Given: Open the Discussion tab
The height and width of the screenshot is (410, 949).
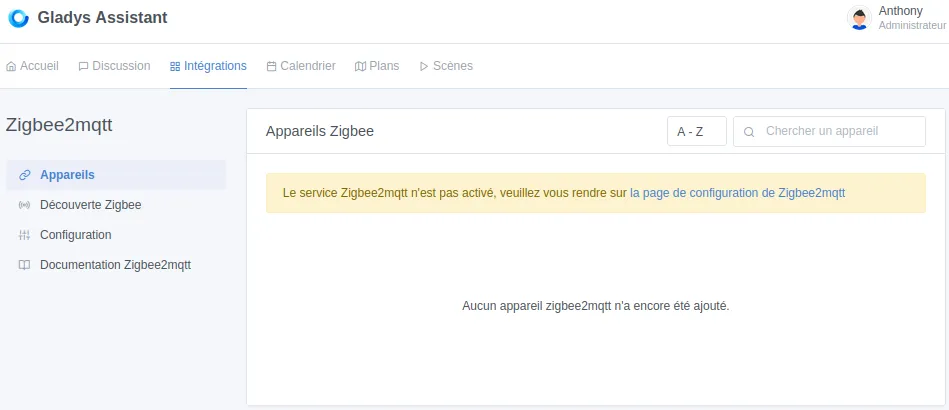Looking at the screenshot, I should [x=114, y=66].
